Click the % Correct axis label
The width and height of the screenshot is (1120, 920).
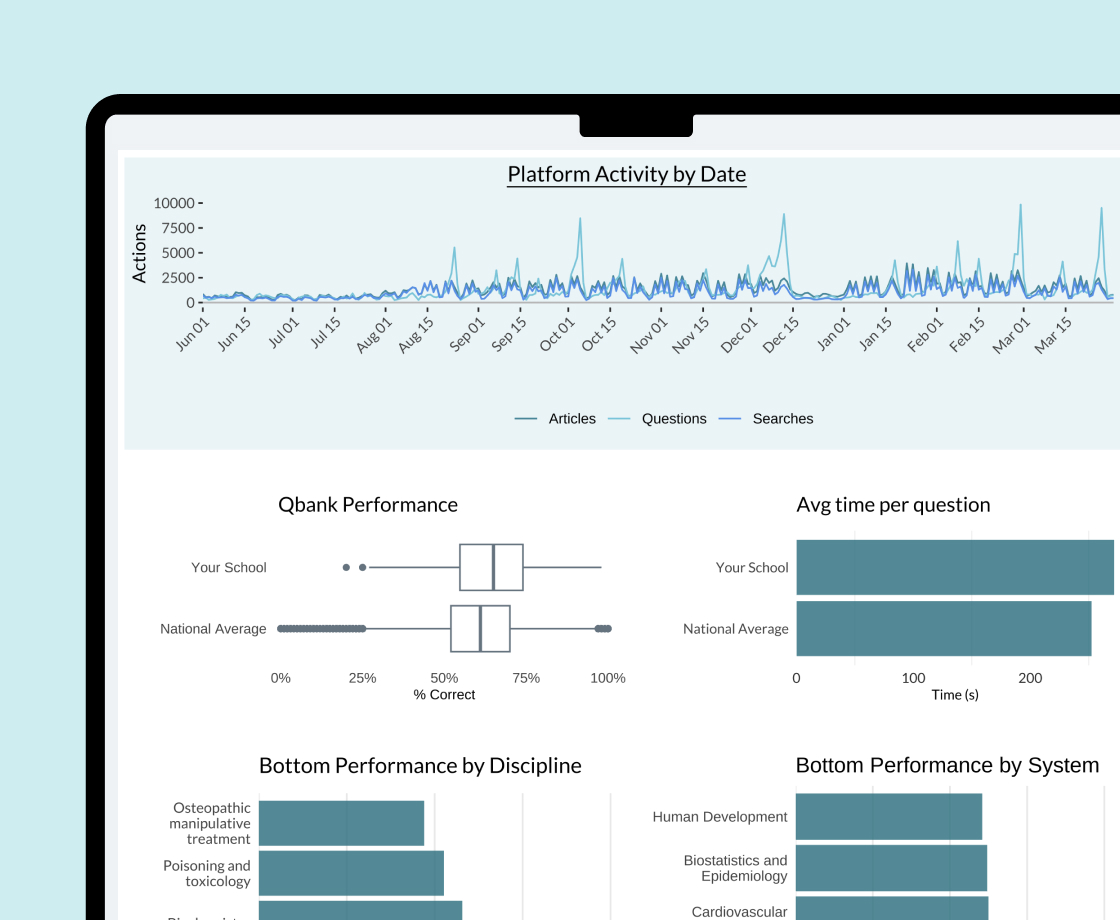coord(444,695)
